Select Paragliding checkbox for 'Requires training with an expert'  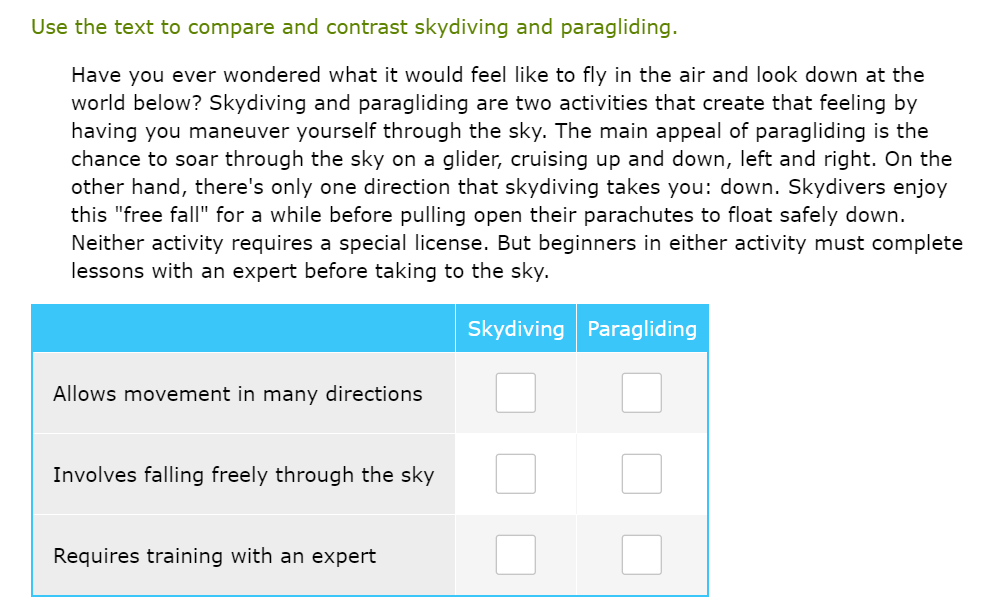[x=641, y=555]
